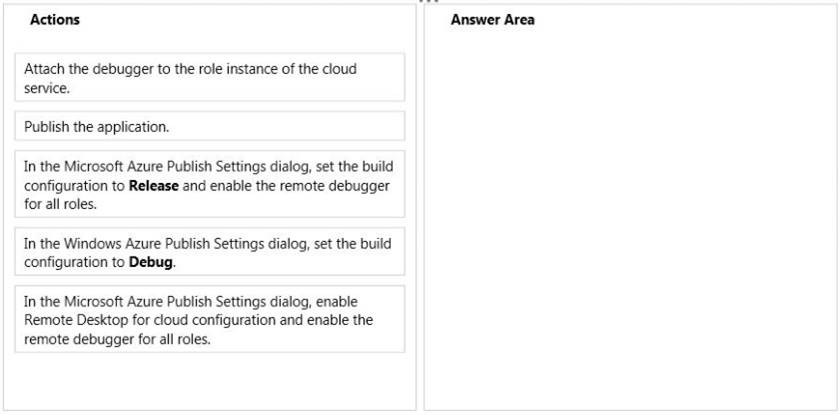Choose the Enable Remote Desktop action box
This screenshot has height=415, width=840.
pyautogui.click(x=209, y=319)
